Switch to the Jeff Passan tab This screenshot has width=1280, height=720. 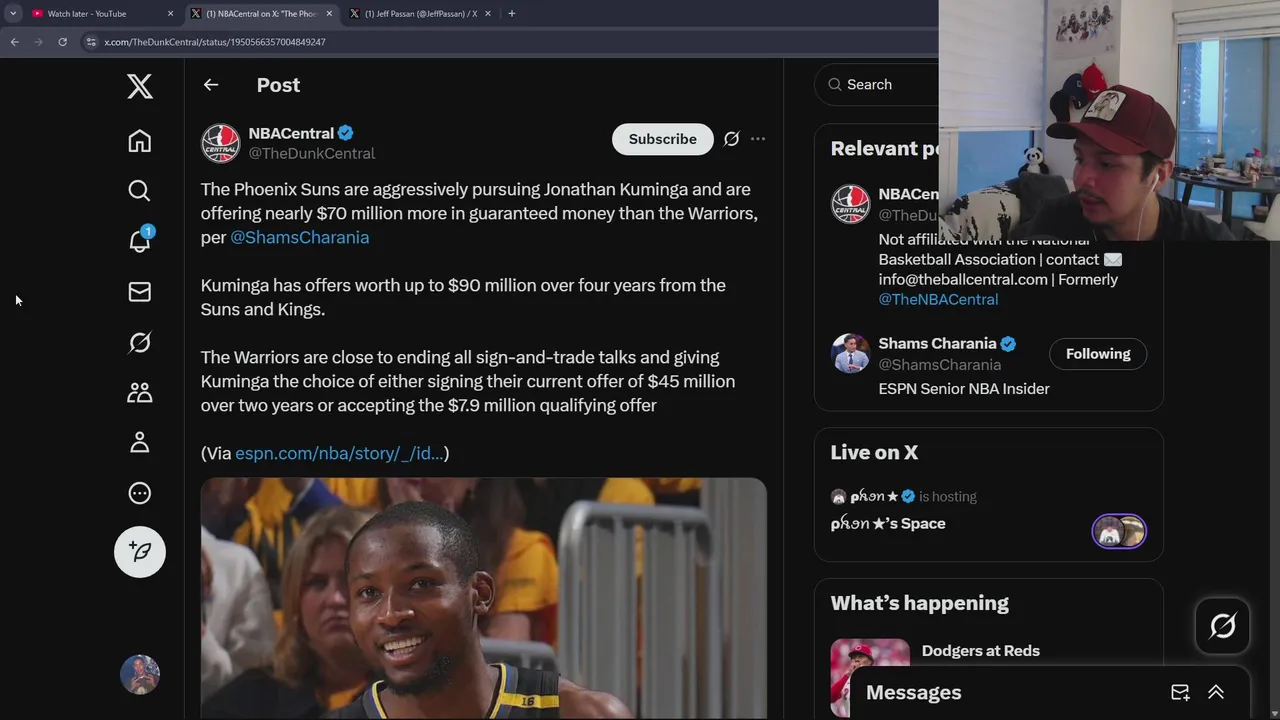(x=420, y=14)
